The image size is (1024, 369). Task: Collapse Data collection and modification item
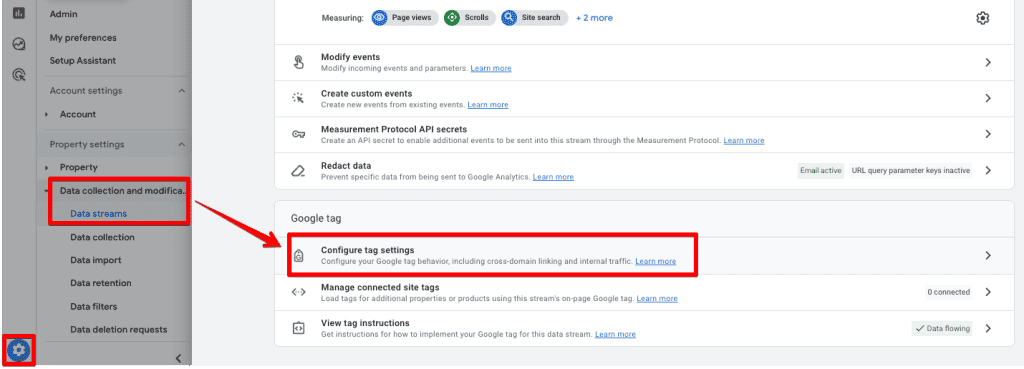pos(46,191)
